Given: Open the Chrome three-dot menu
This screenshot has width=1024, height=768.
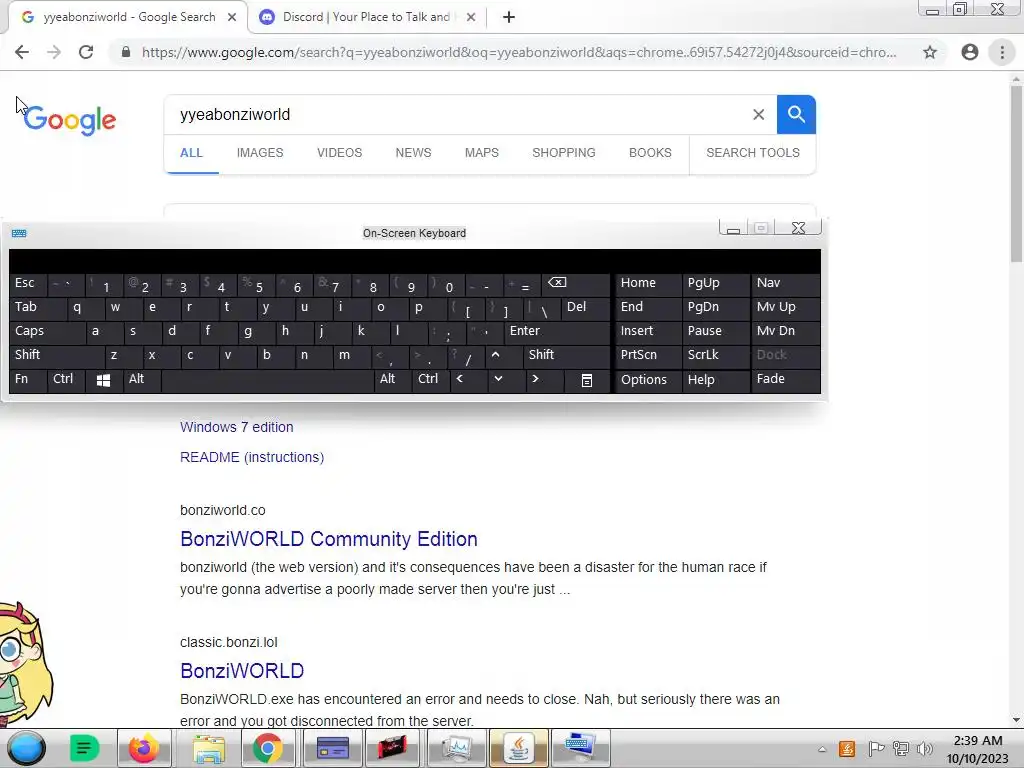Looking at the screenshot, I should pyautogui.click(x=1002, y=52).
